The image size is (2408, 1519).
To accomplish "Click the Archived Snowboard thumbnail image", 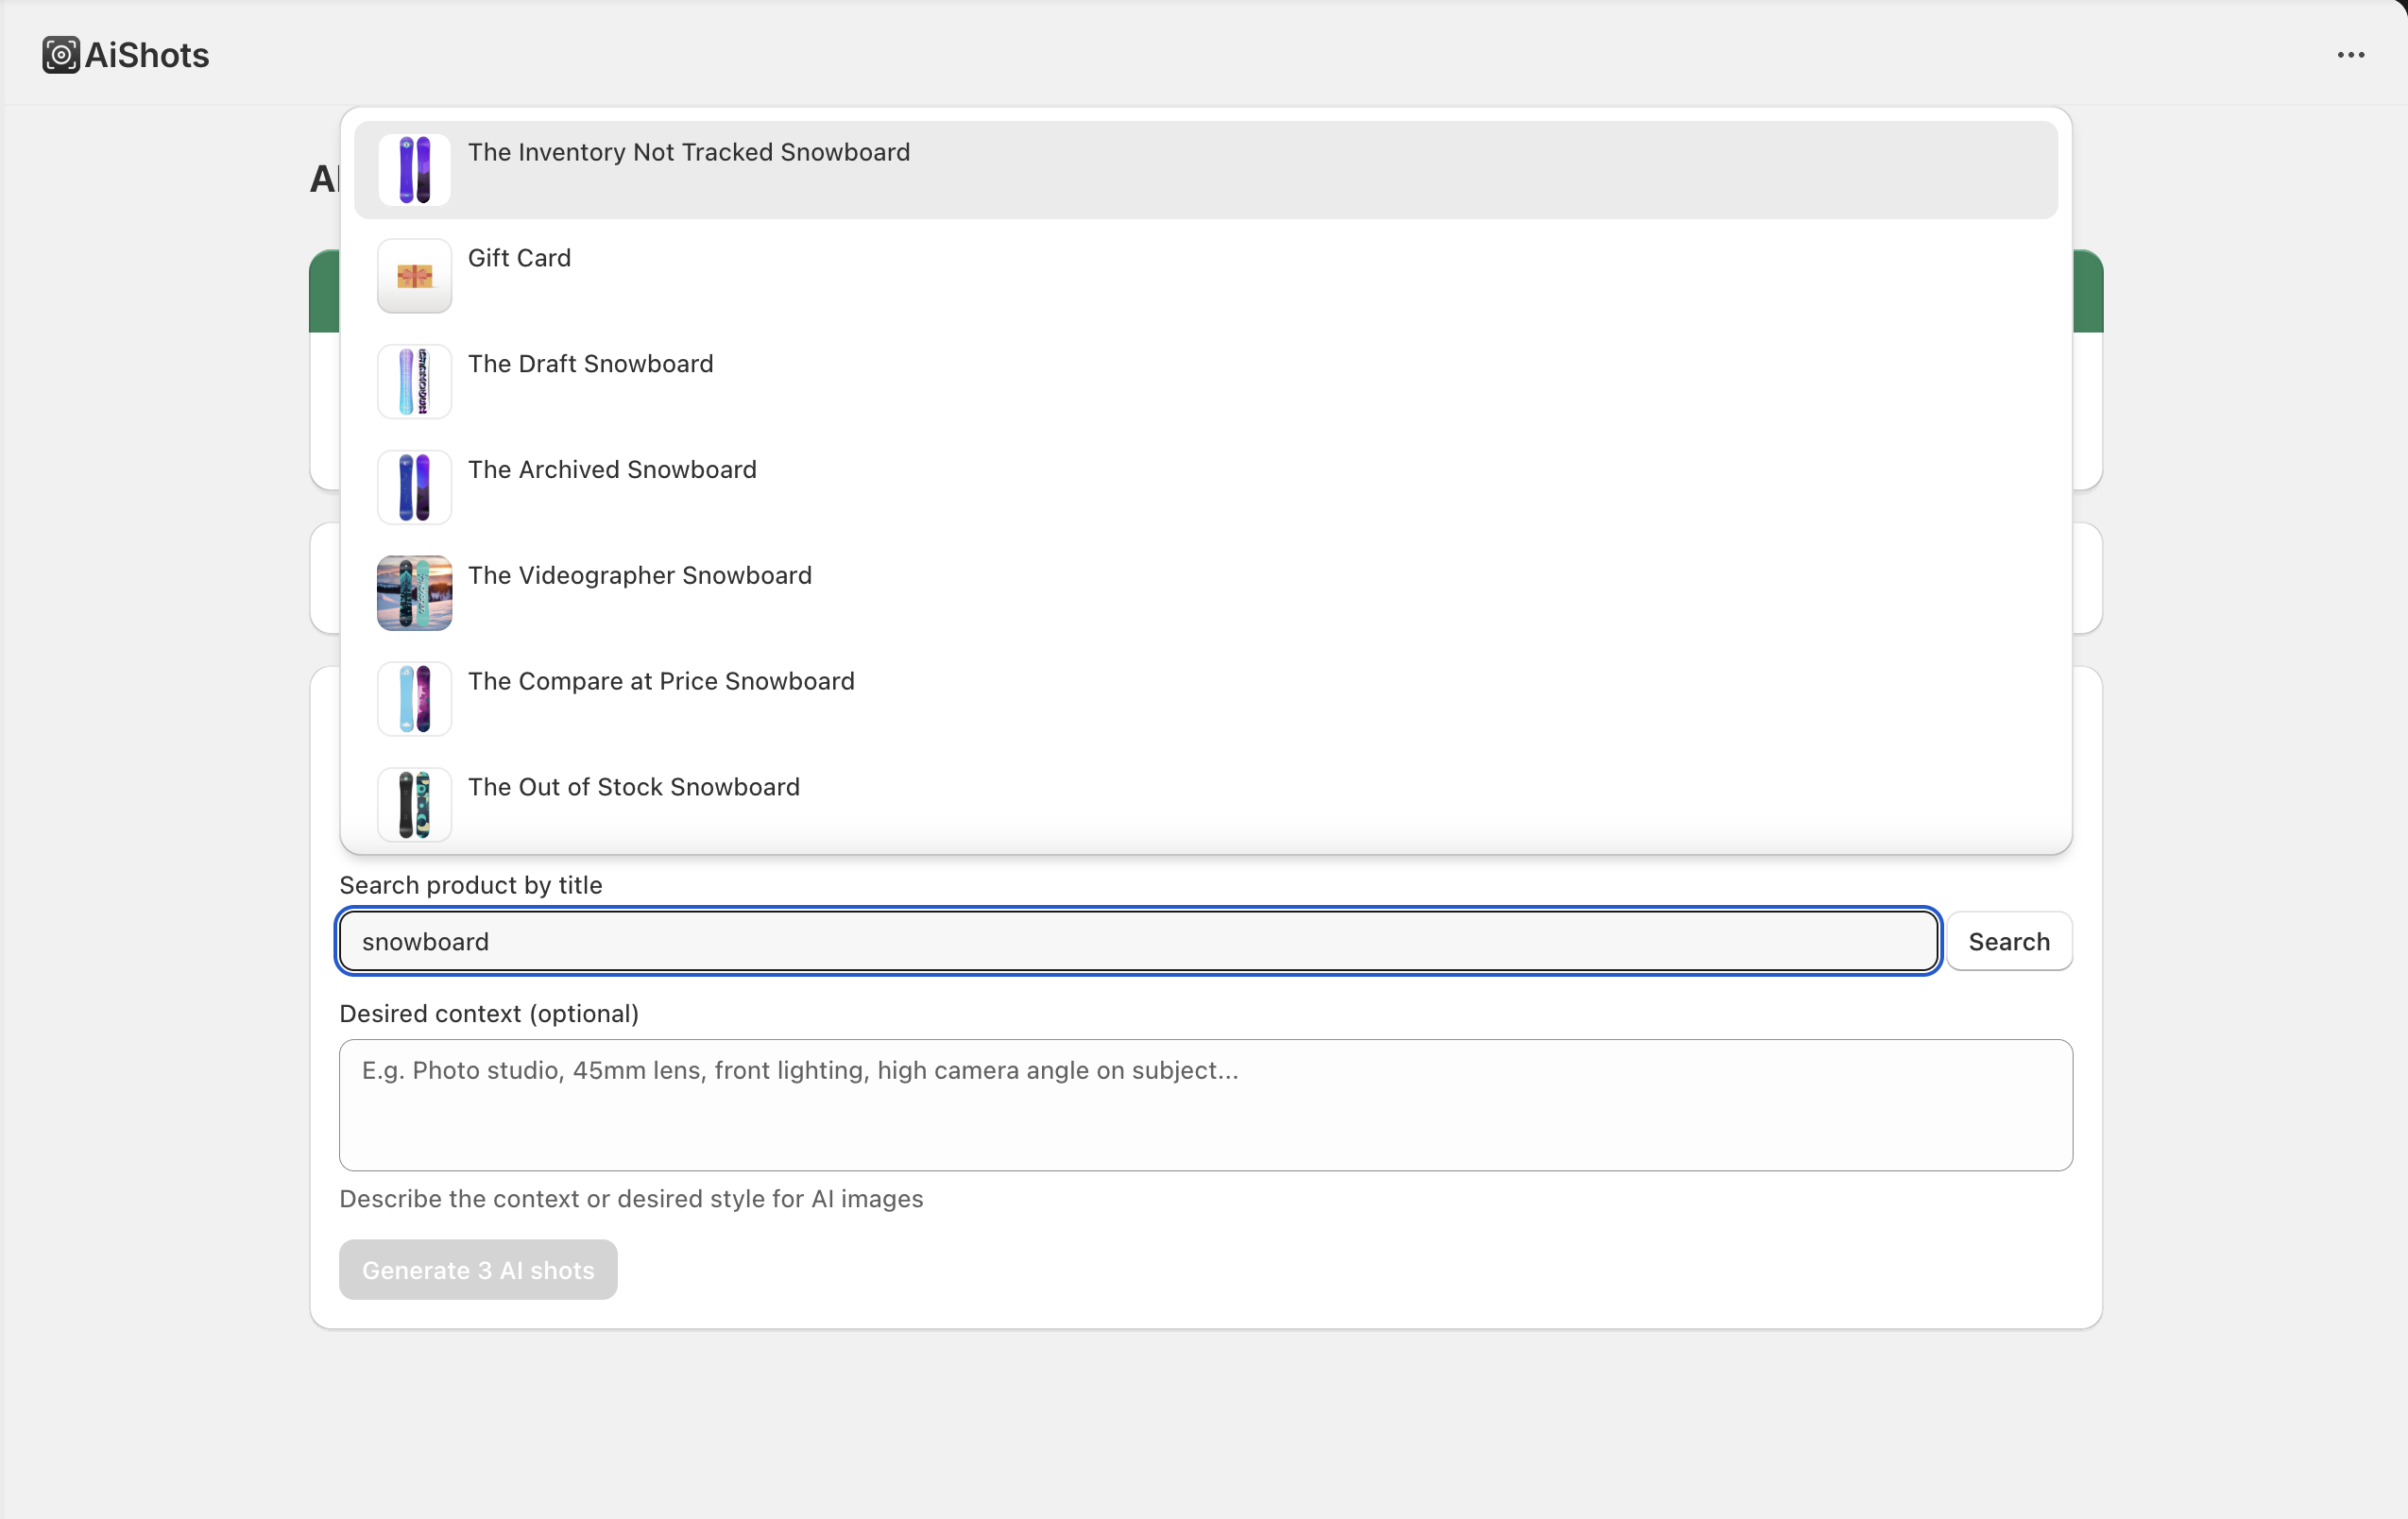I will pos(414,488).
